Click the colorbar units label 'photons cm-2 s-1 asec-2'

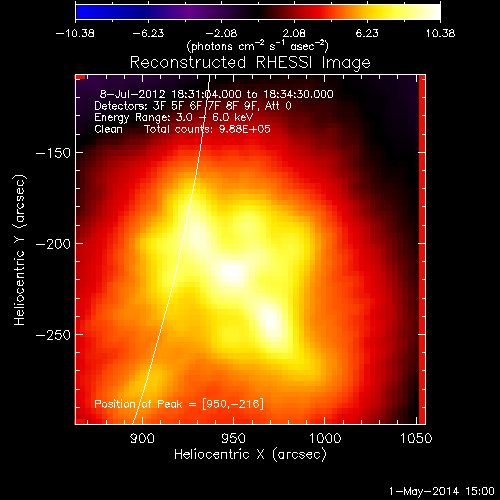coord(258,46)
